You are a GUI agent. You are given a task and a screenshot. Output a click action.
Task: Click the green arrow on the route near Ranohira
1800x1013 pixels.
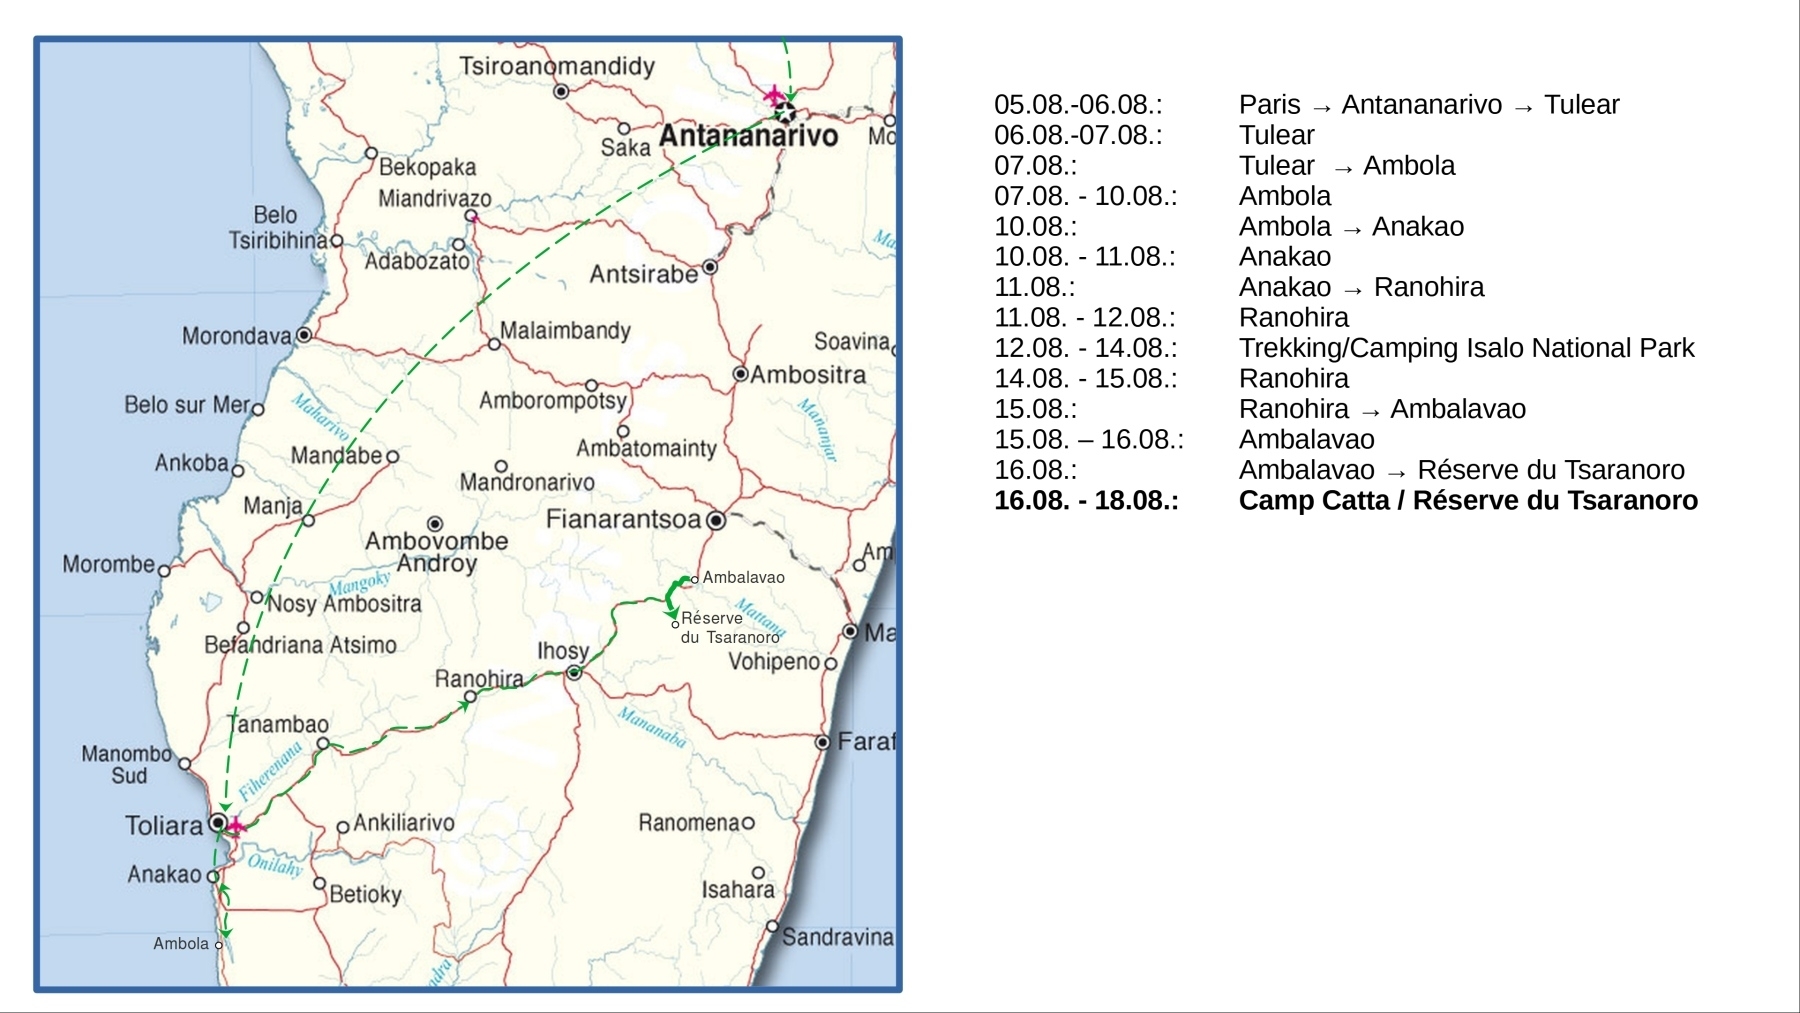(464, 705)
